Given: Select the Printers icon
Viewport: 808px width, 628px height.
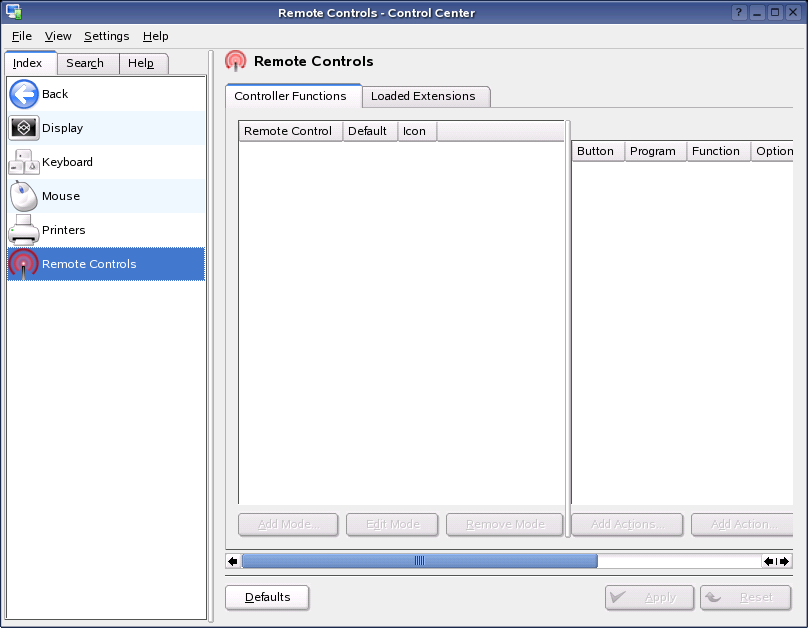Looking at the screenshot, I should [24, 230].
